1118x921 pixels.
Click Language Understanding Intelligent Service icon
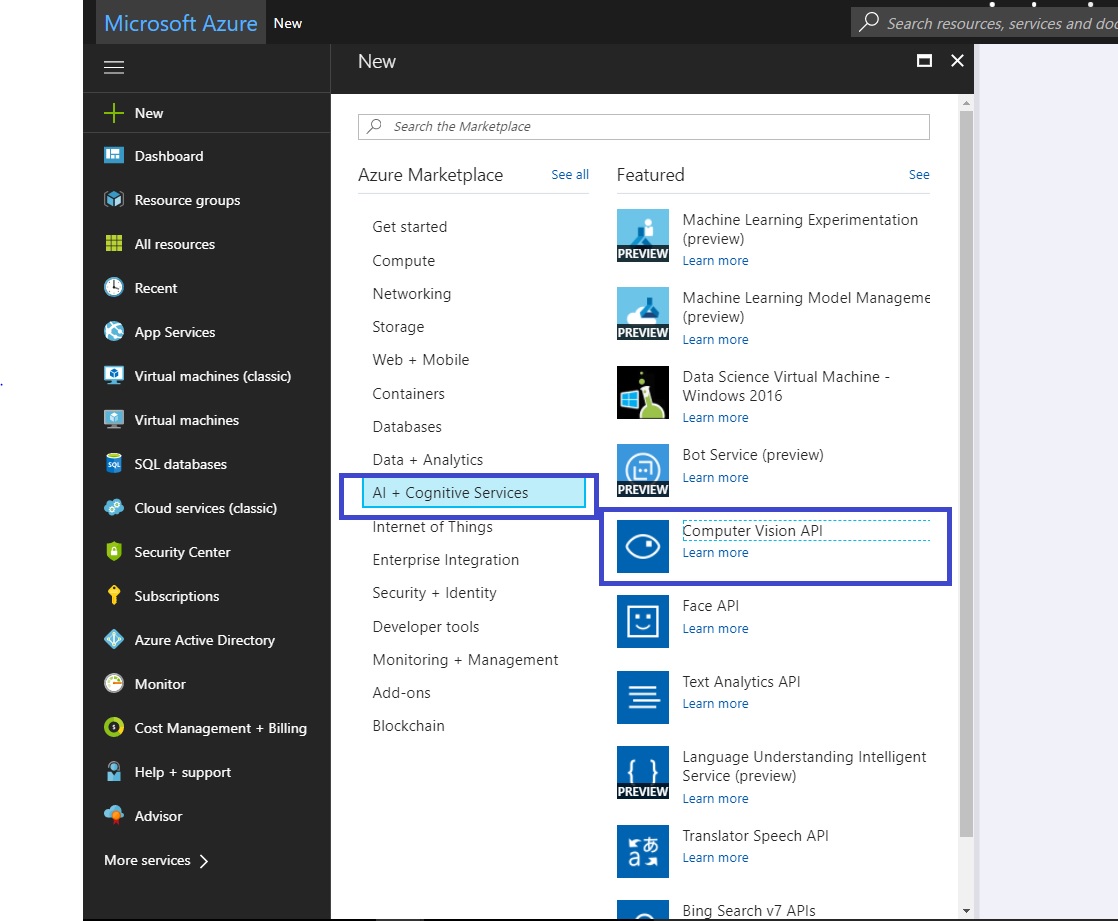pyautogui.click(x=642, y=773)
